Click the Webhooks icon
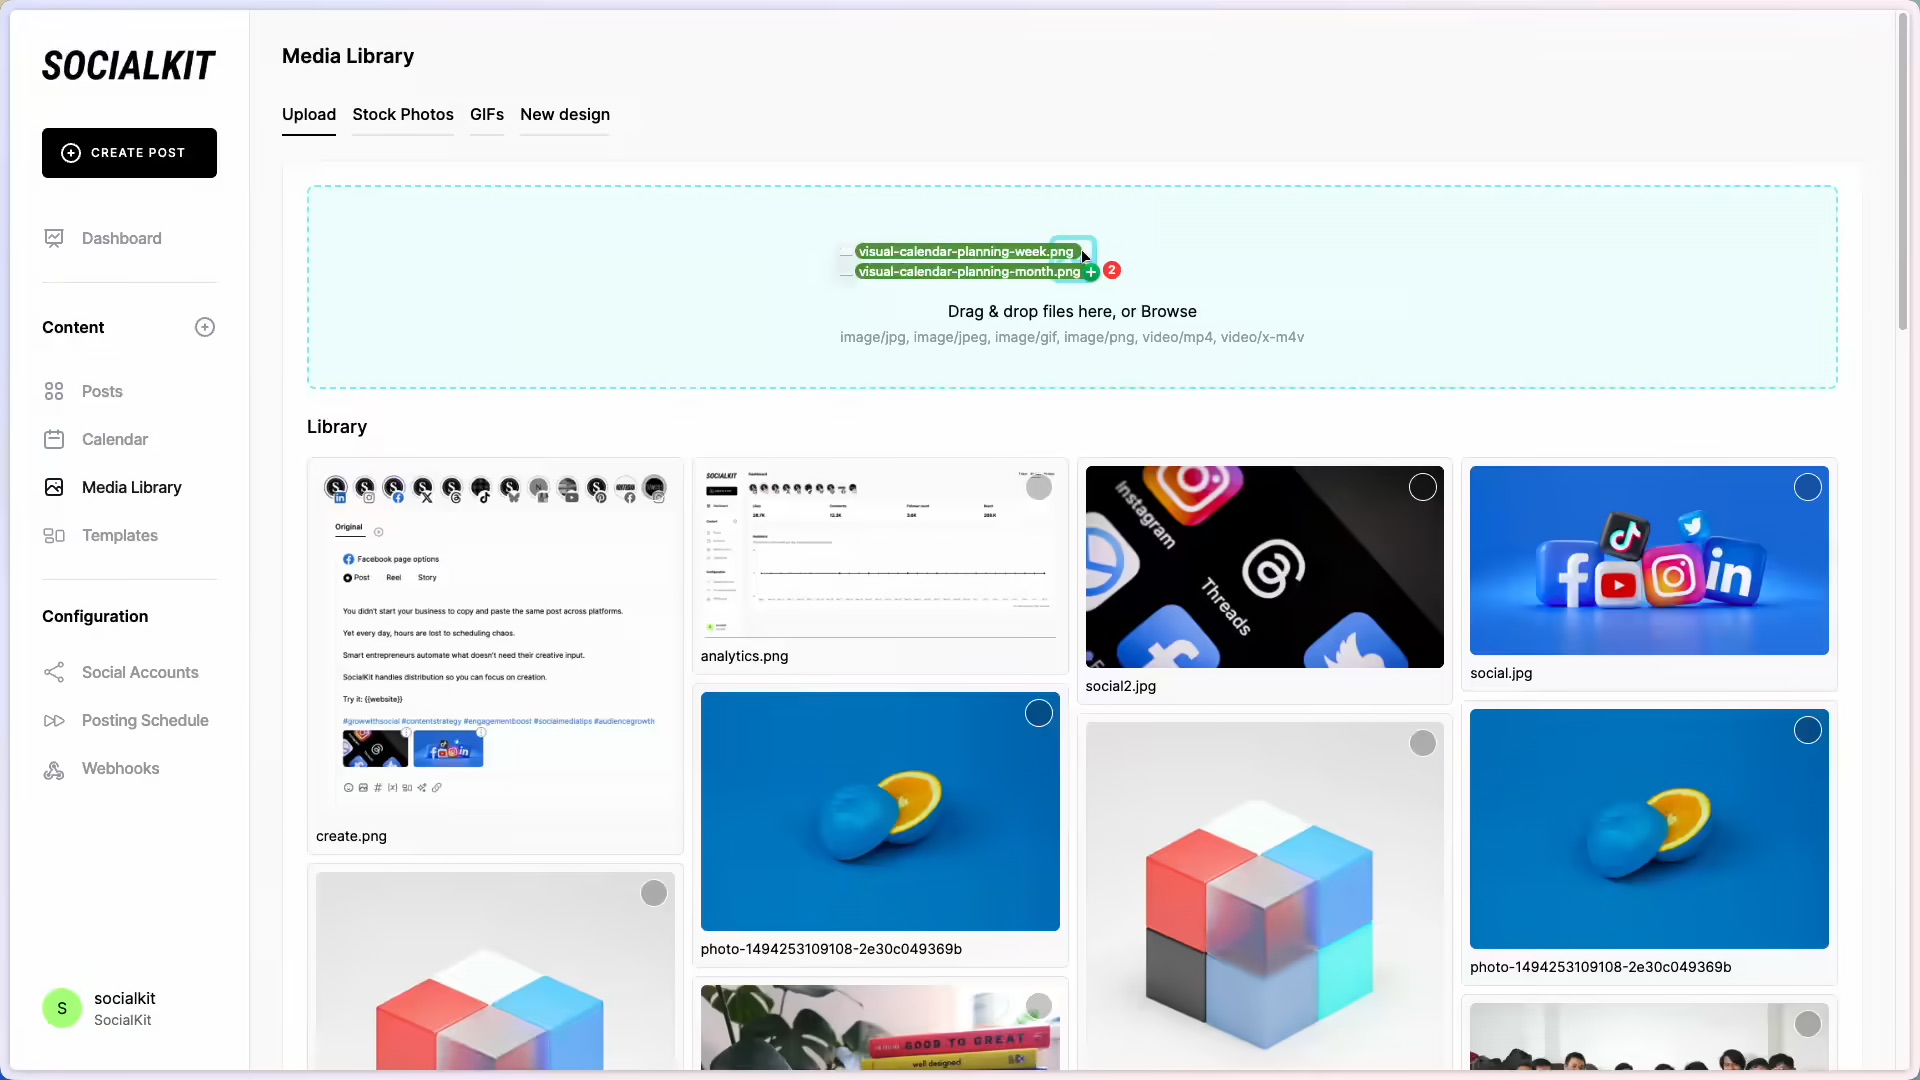 (54, 769)
